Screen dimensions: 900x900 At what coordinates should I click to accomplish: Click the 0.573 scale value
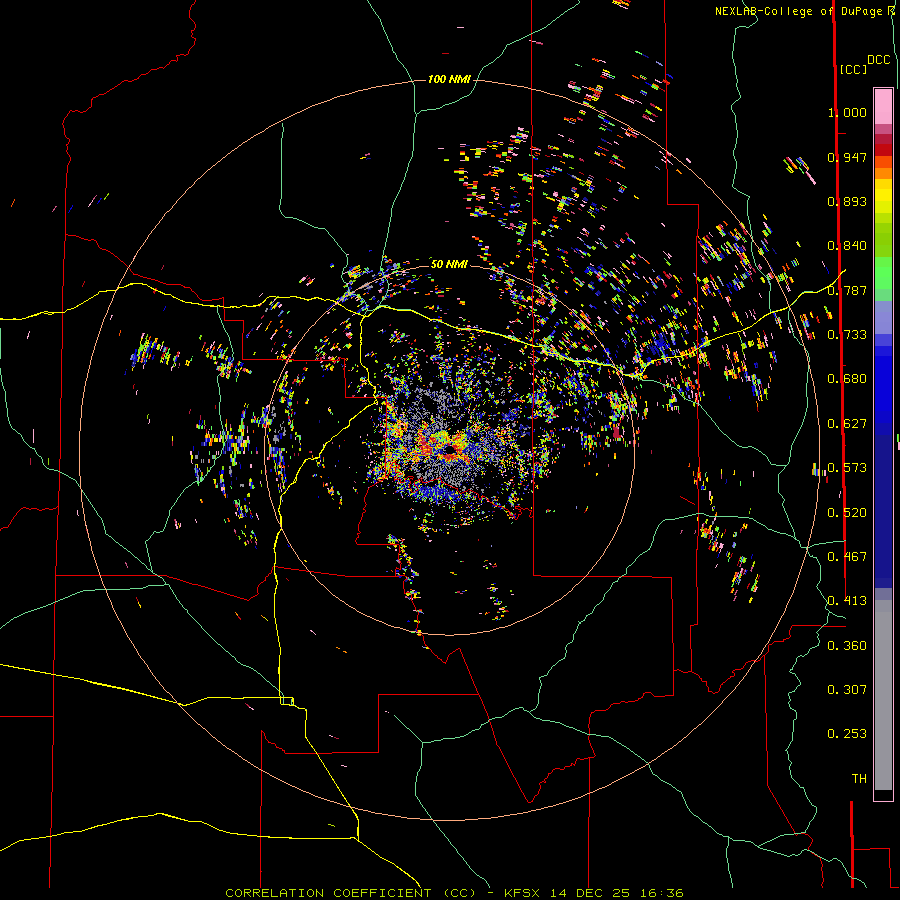pos(847,467)
